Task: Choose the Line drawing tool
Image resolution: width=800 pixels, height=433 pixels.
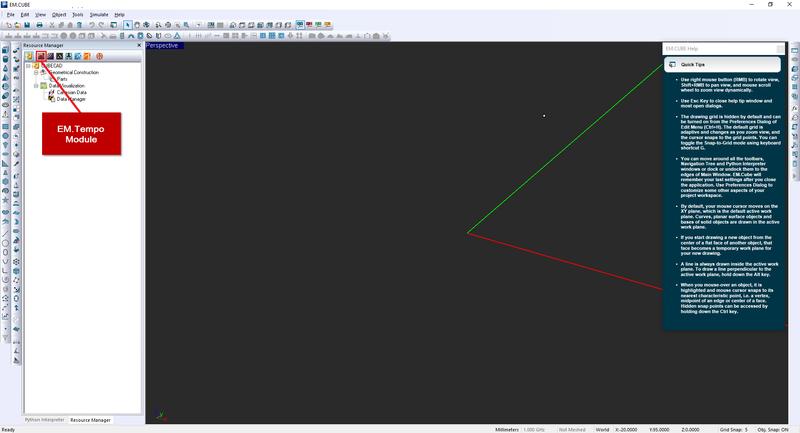Action: [5, 234]
